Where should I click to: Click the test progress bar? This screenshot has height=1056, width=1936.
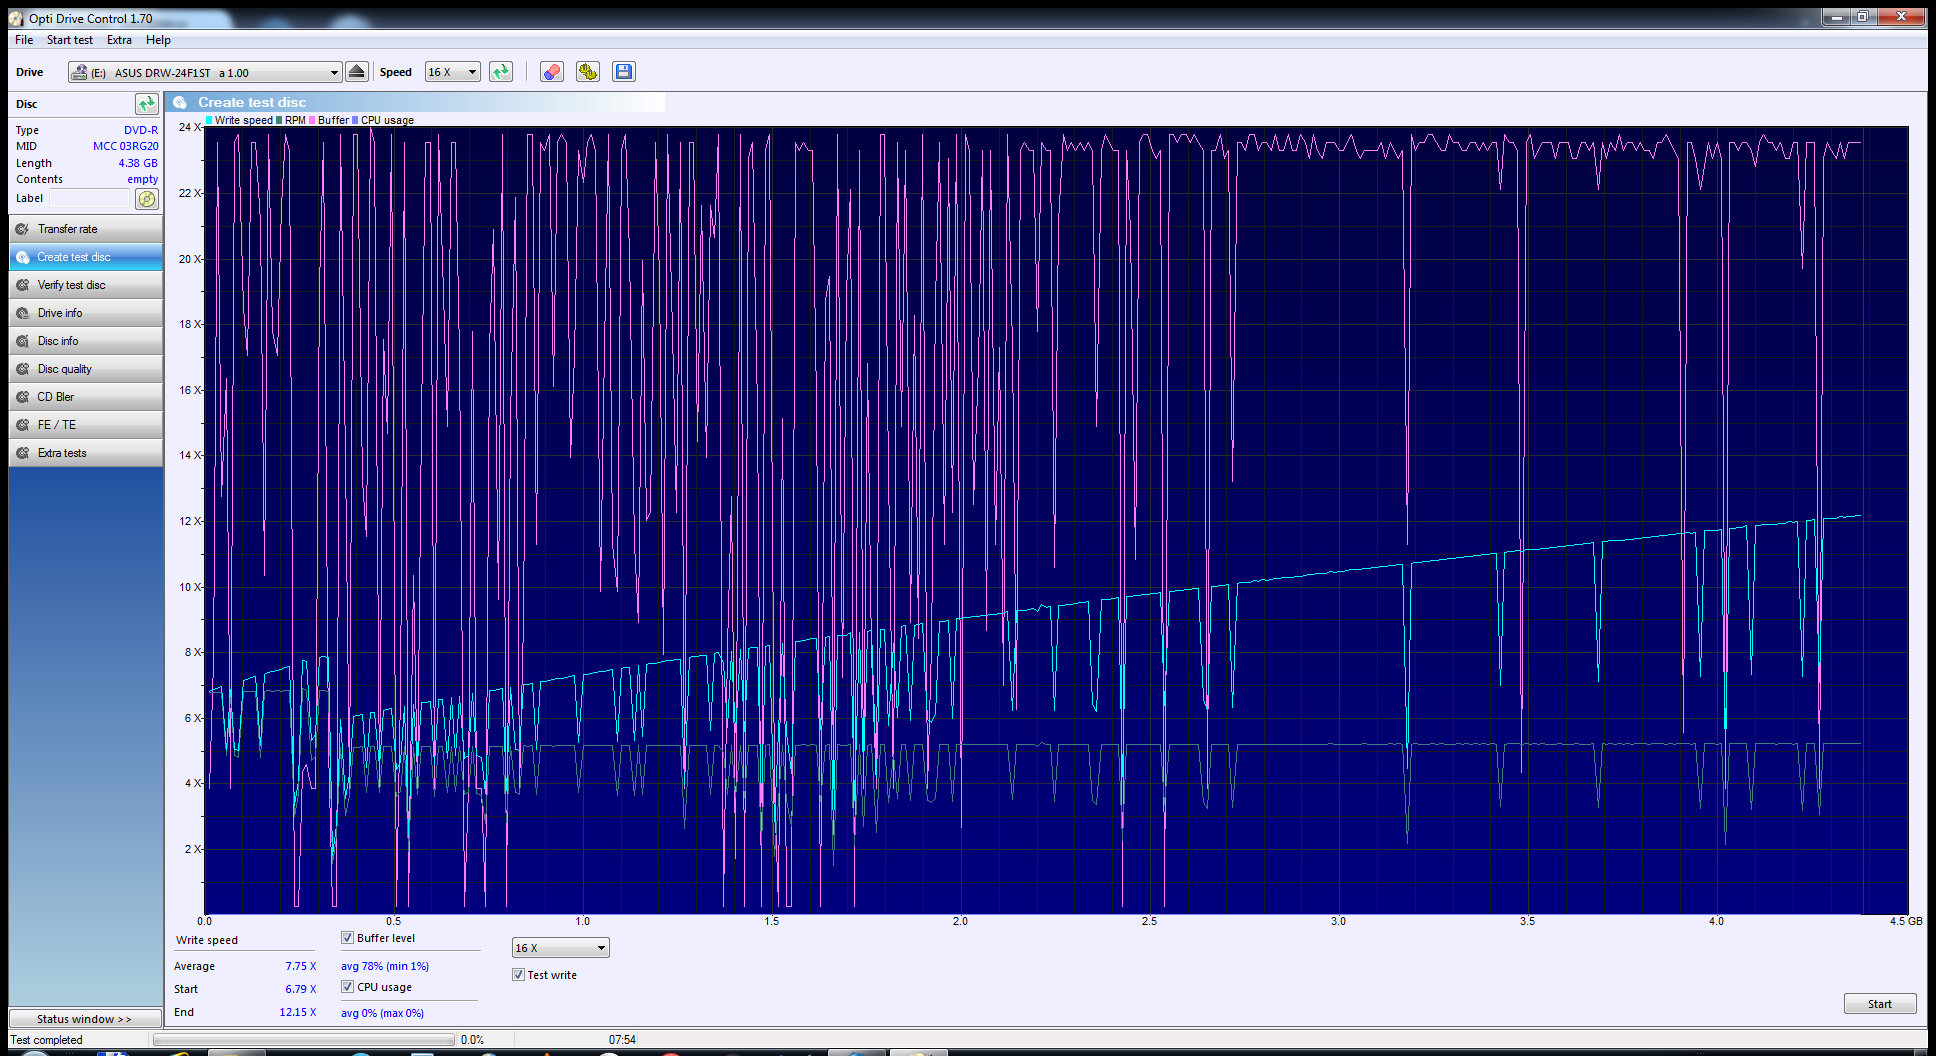pyautogui.click(x=304, y=1040)
